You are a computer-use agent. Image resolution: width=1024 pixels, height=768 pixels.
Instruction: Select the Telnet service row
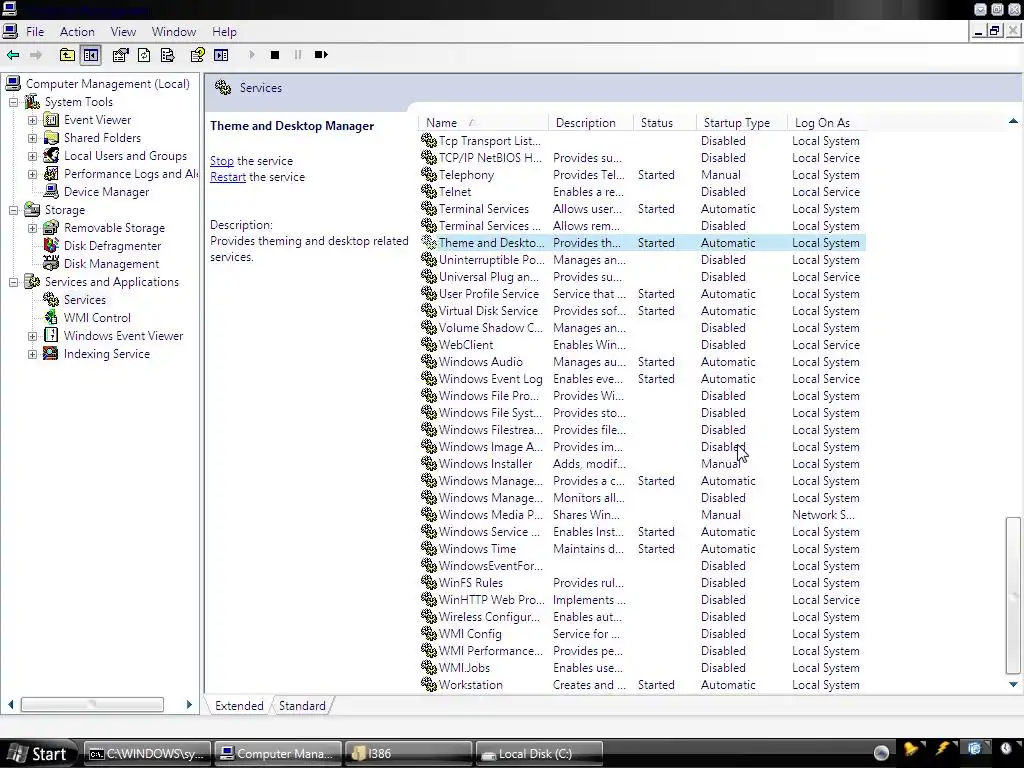tap(643, 192)
